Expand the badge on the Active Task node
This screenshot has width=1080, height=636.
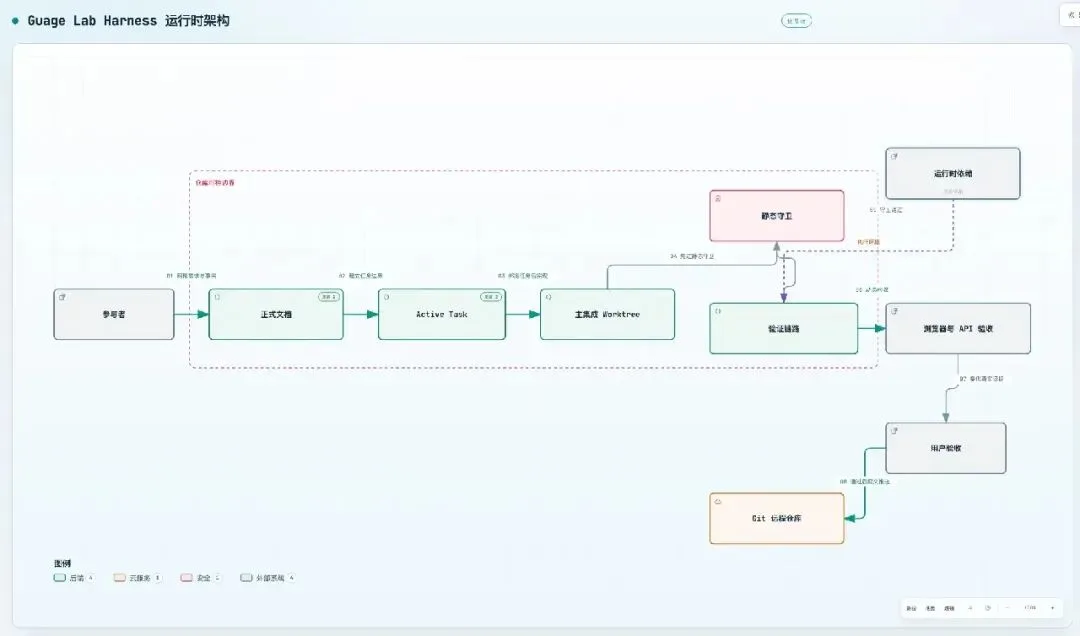tap(491, 297)
